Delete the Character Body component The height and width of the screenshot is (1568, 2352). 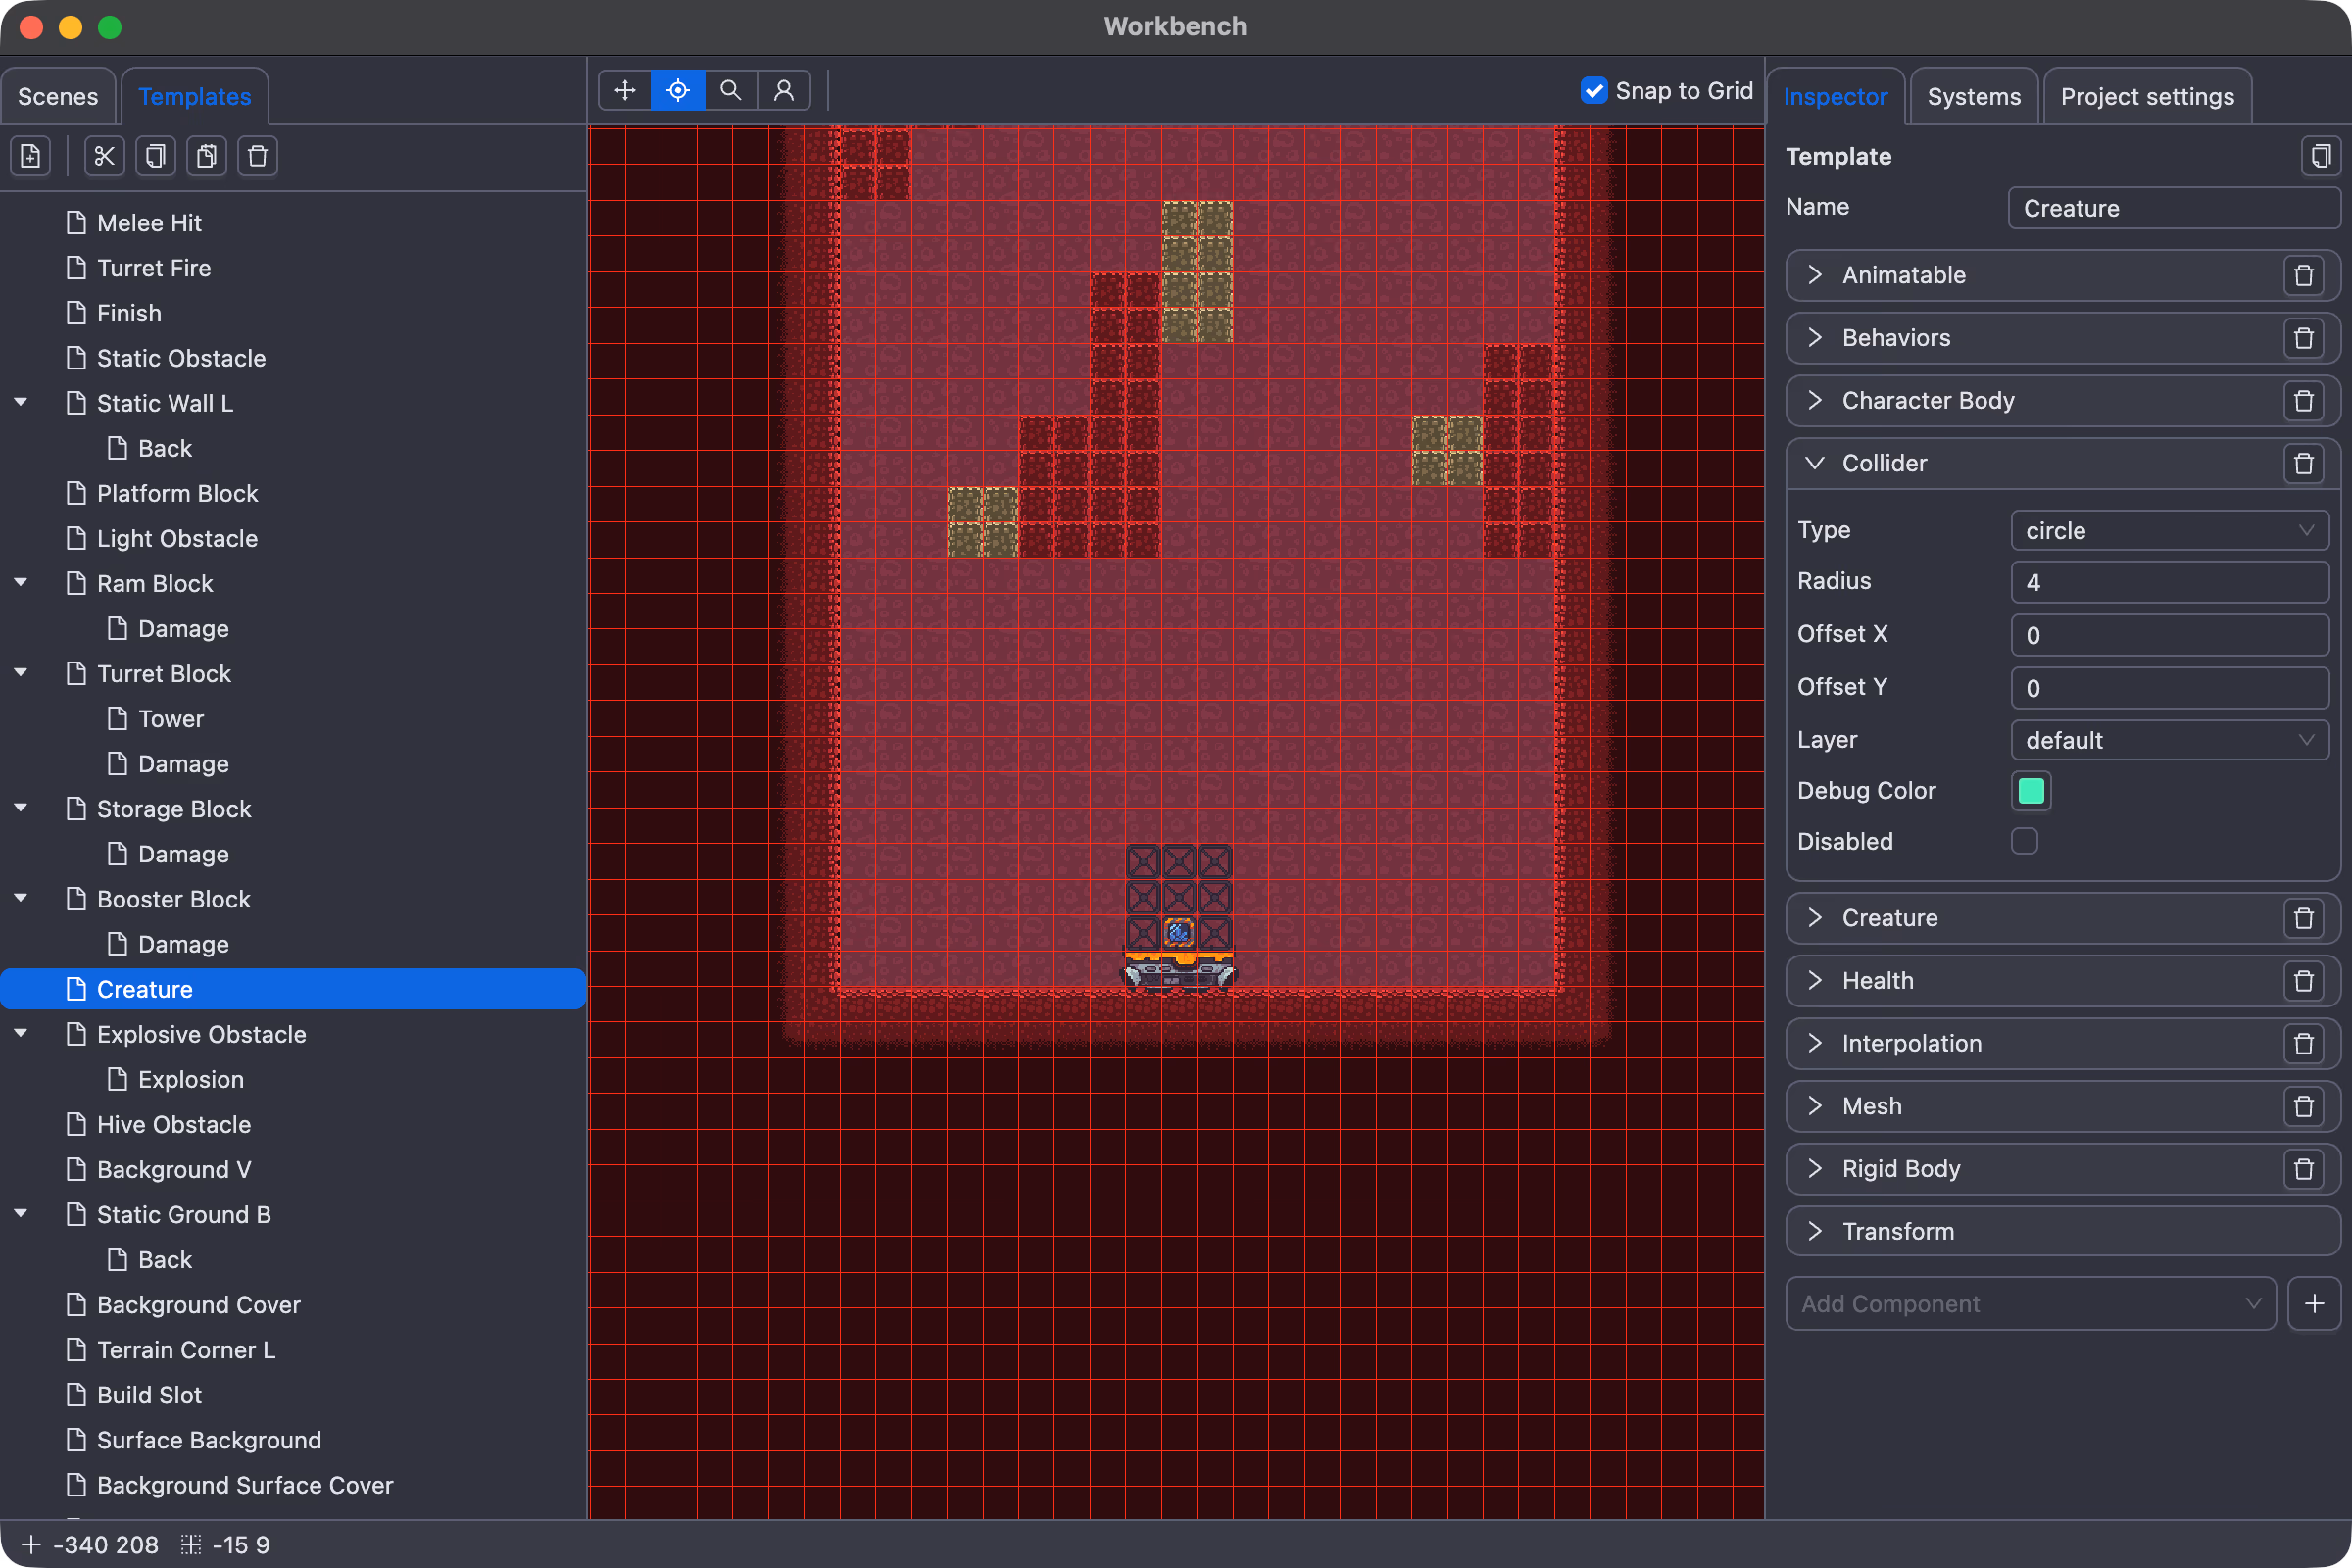coord(2304,401)
